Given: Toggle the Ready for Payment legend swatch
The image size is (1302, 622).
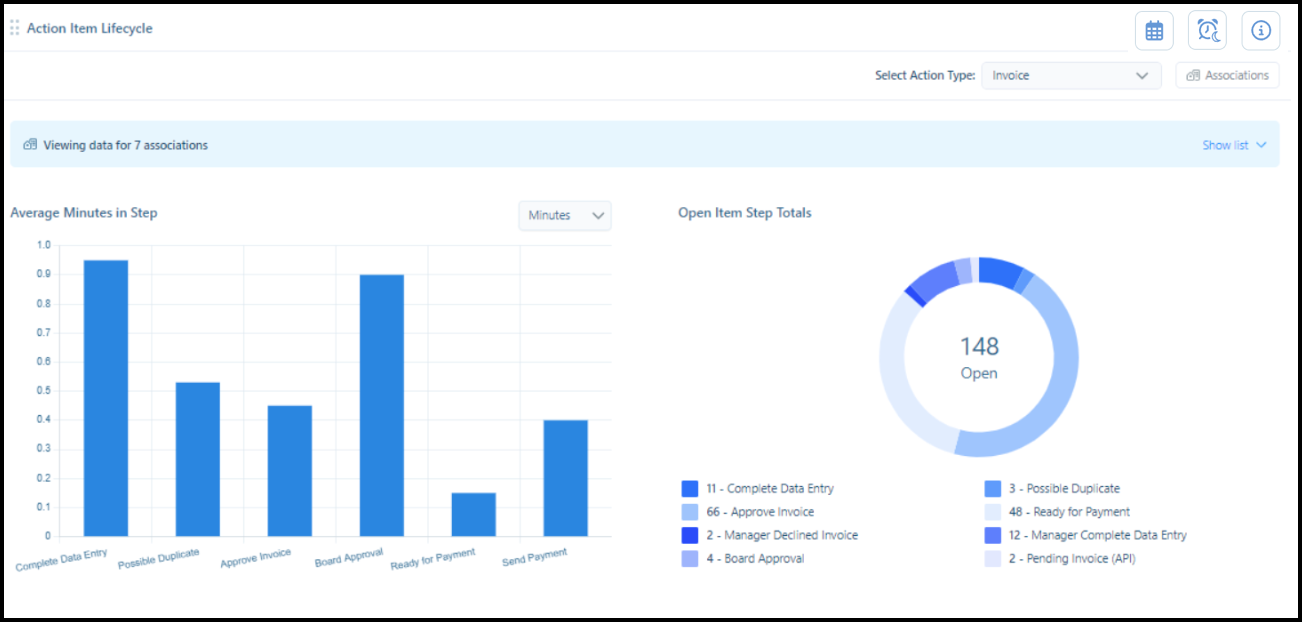Looking at the screenshot, I should [x=993, y=512].
